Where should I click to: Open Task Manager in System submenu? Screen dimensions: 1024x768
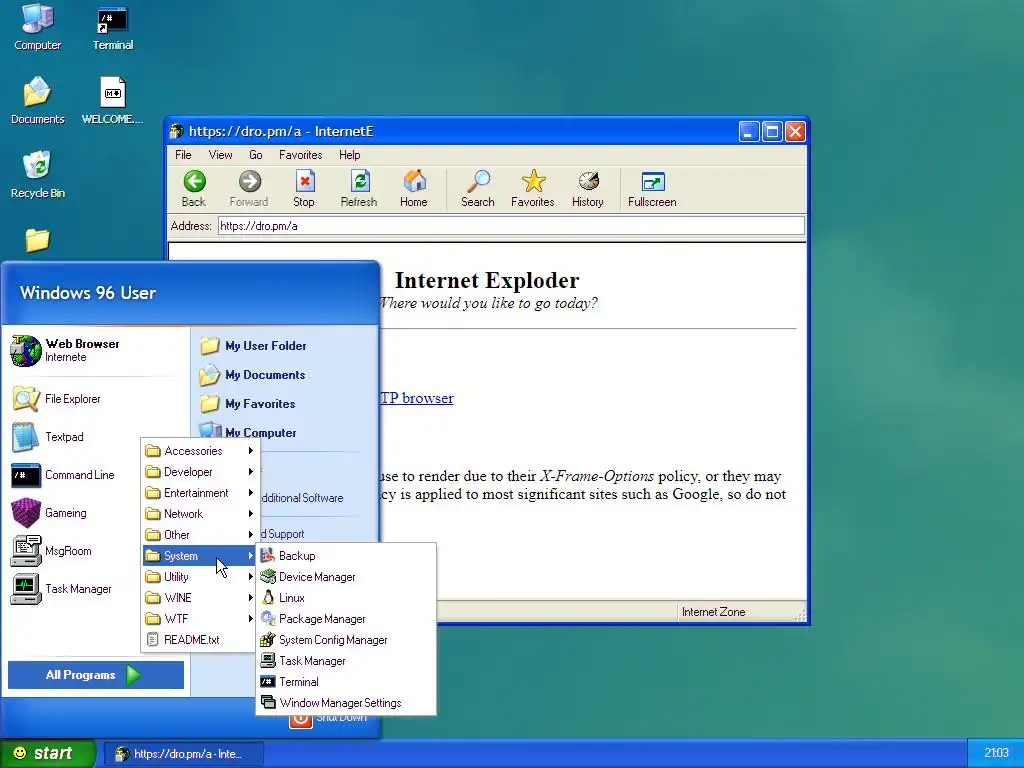pyautogui.click(x=346, y=661)
